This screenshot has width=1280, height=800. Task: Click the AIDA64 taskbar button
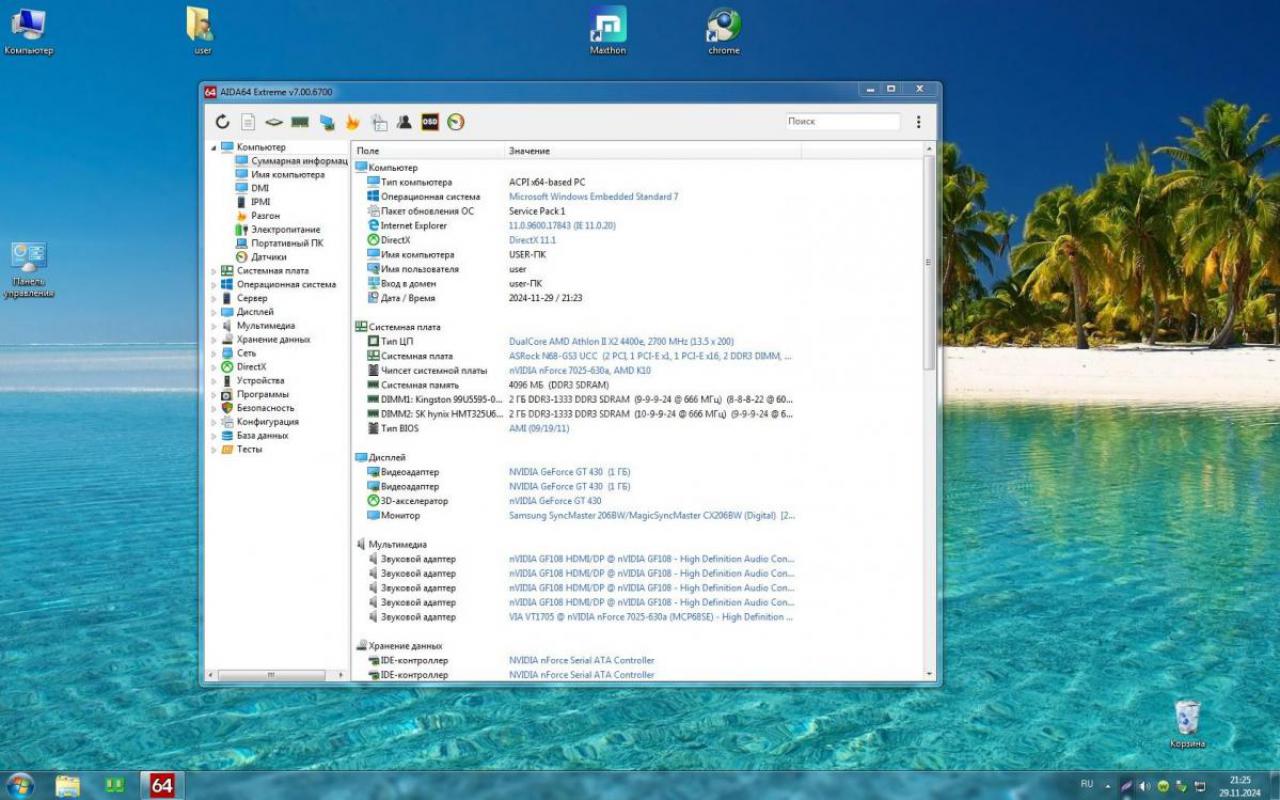(x=162, y=785)
